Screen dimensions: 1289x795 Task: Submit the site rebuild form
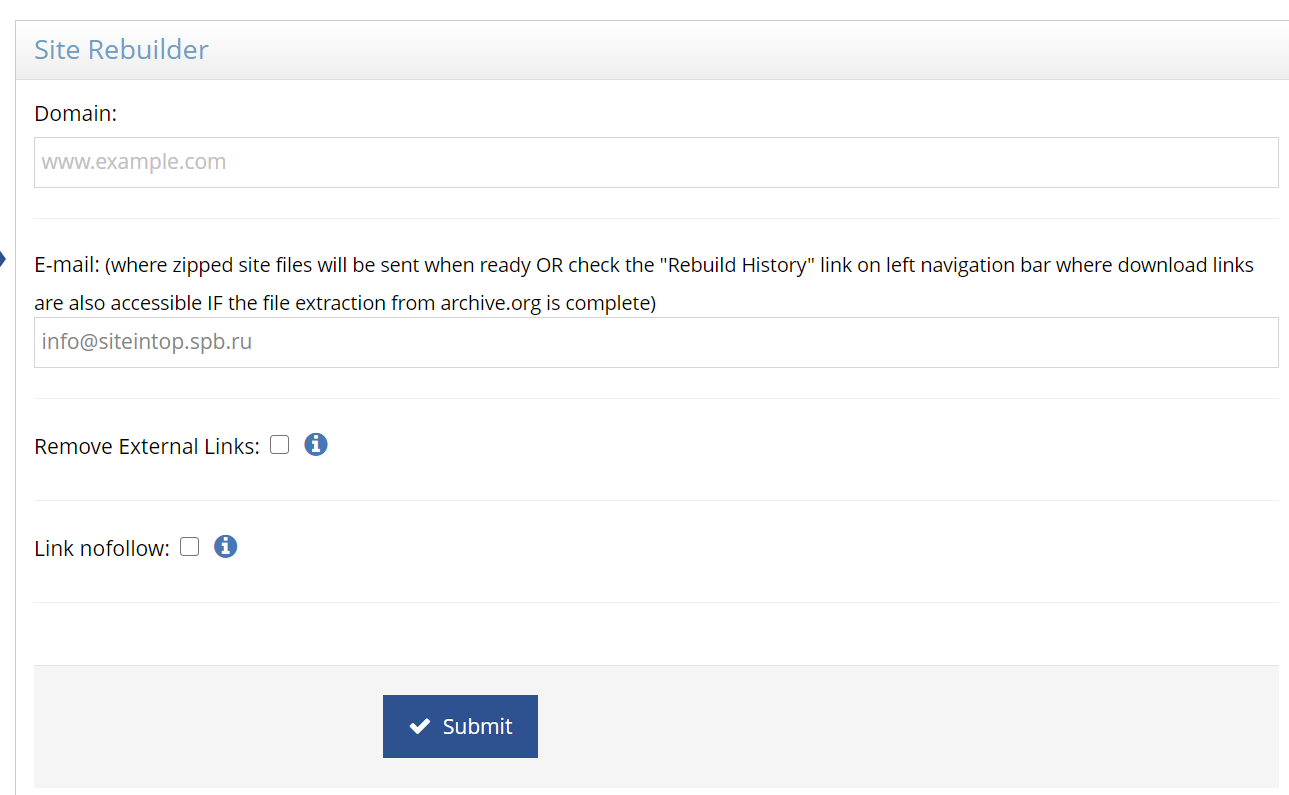point(460,726)
